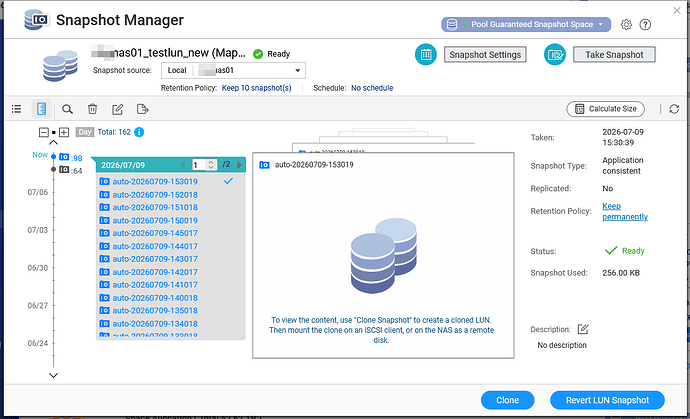Refresh the snapshot list

(674, 109)
